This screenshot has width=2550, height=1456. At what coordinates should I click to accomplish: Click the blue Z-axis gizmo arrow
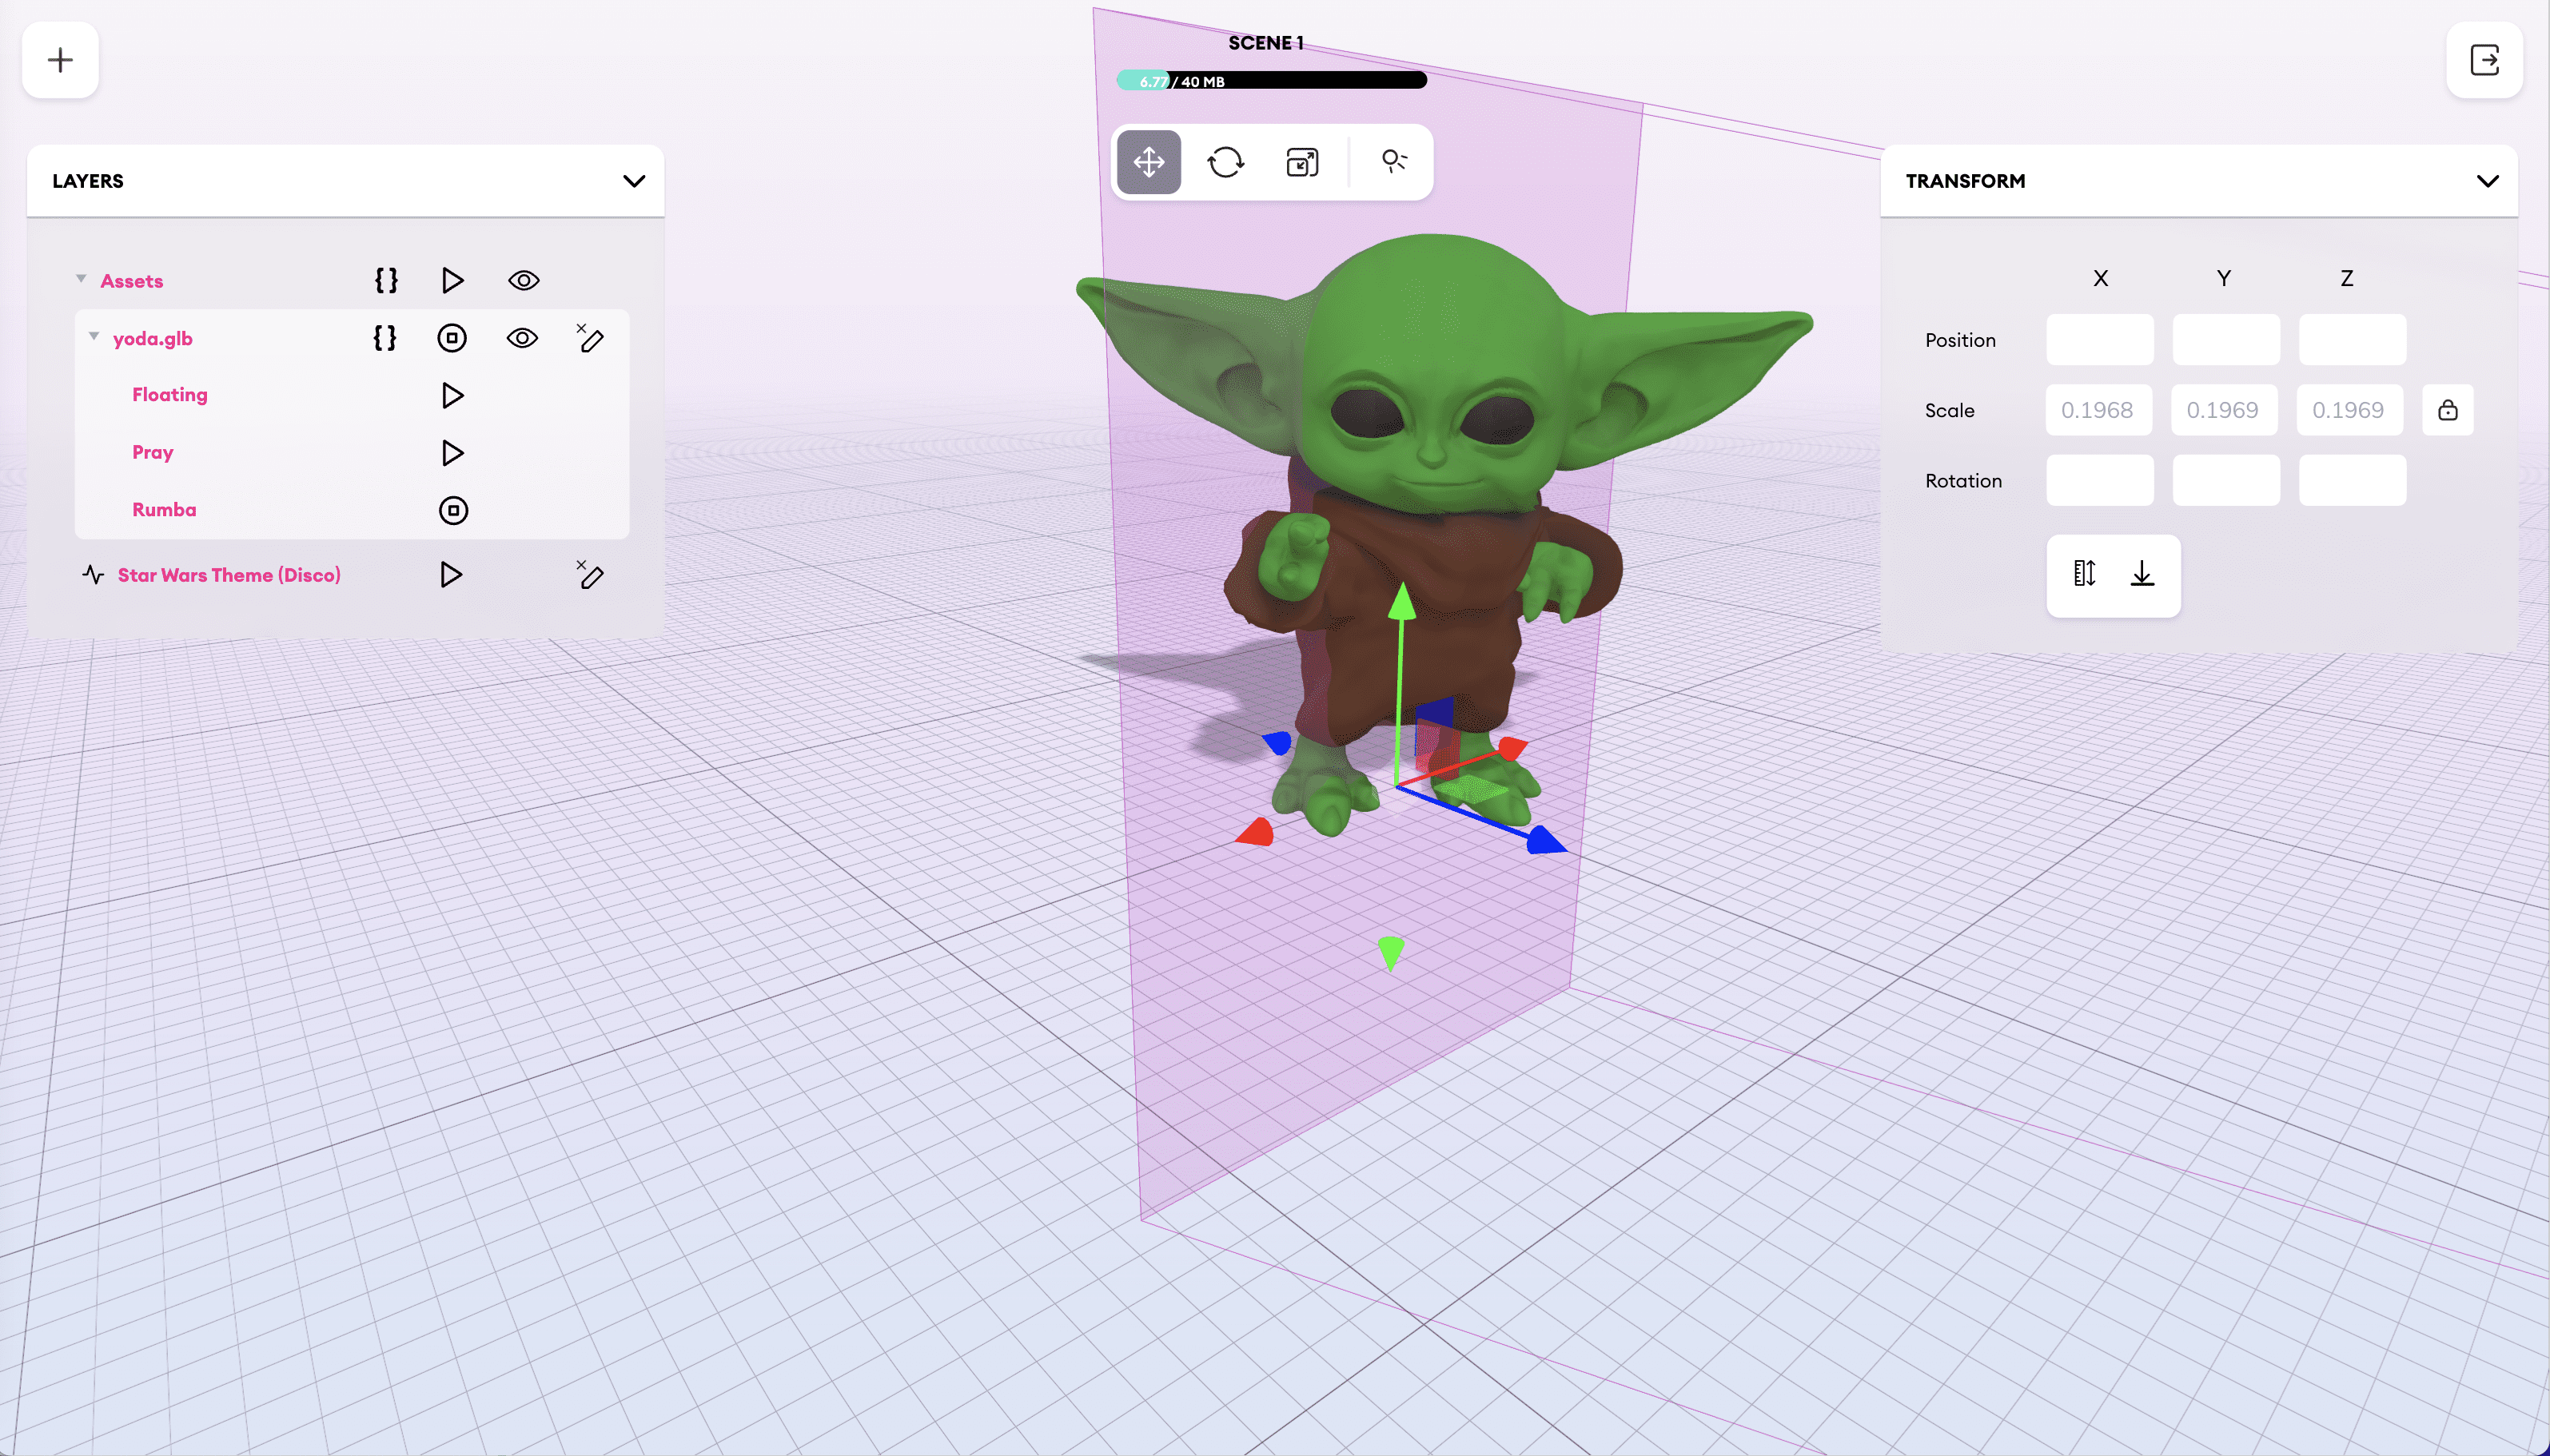coord(1546,840)
